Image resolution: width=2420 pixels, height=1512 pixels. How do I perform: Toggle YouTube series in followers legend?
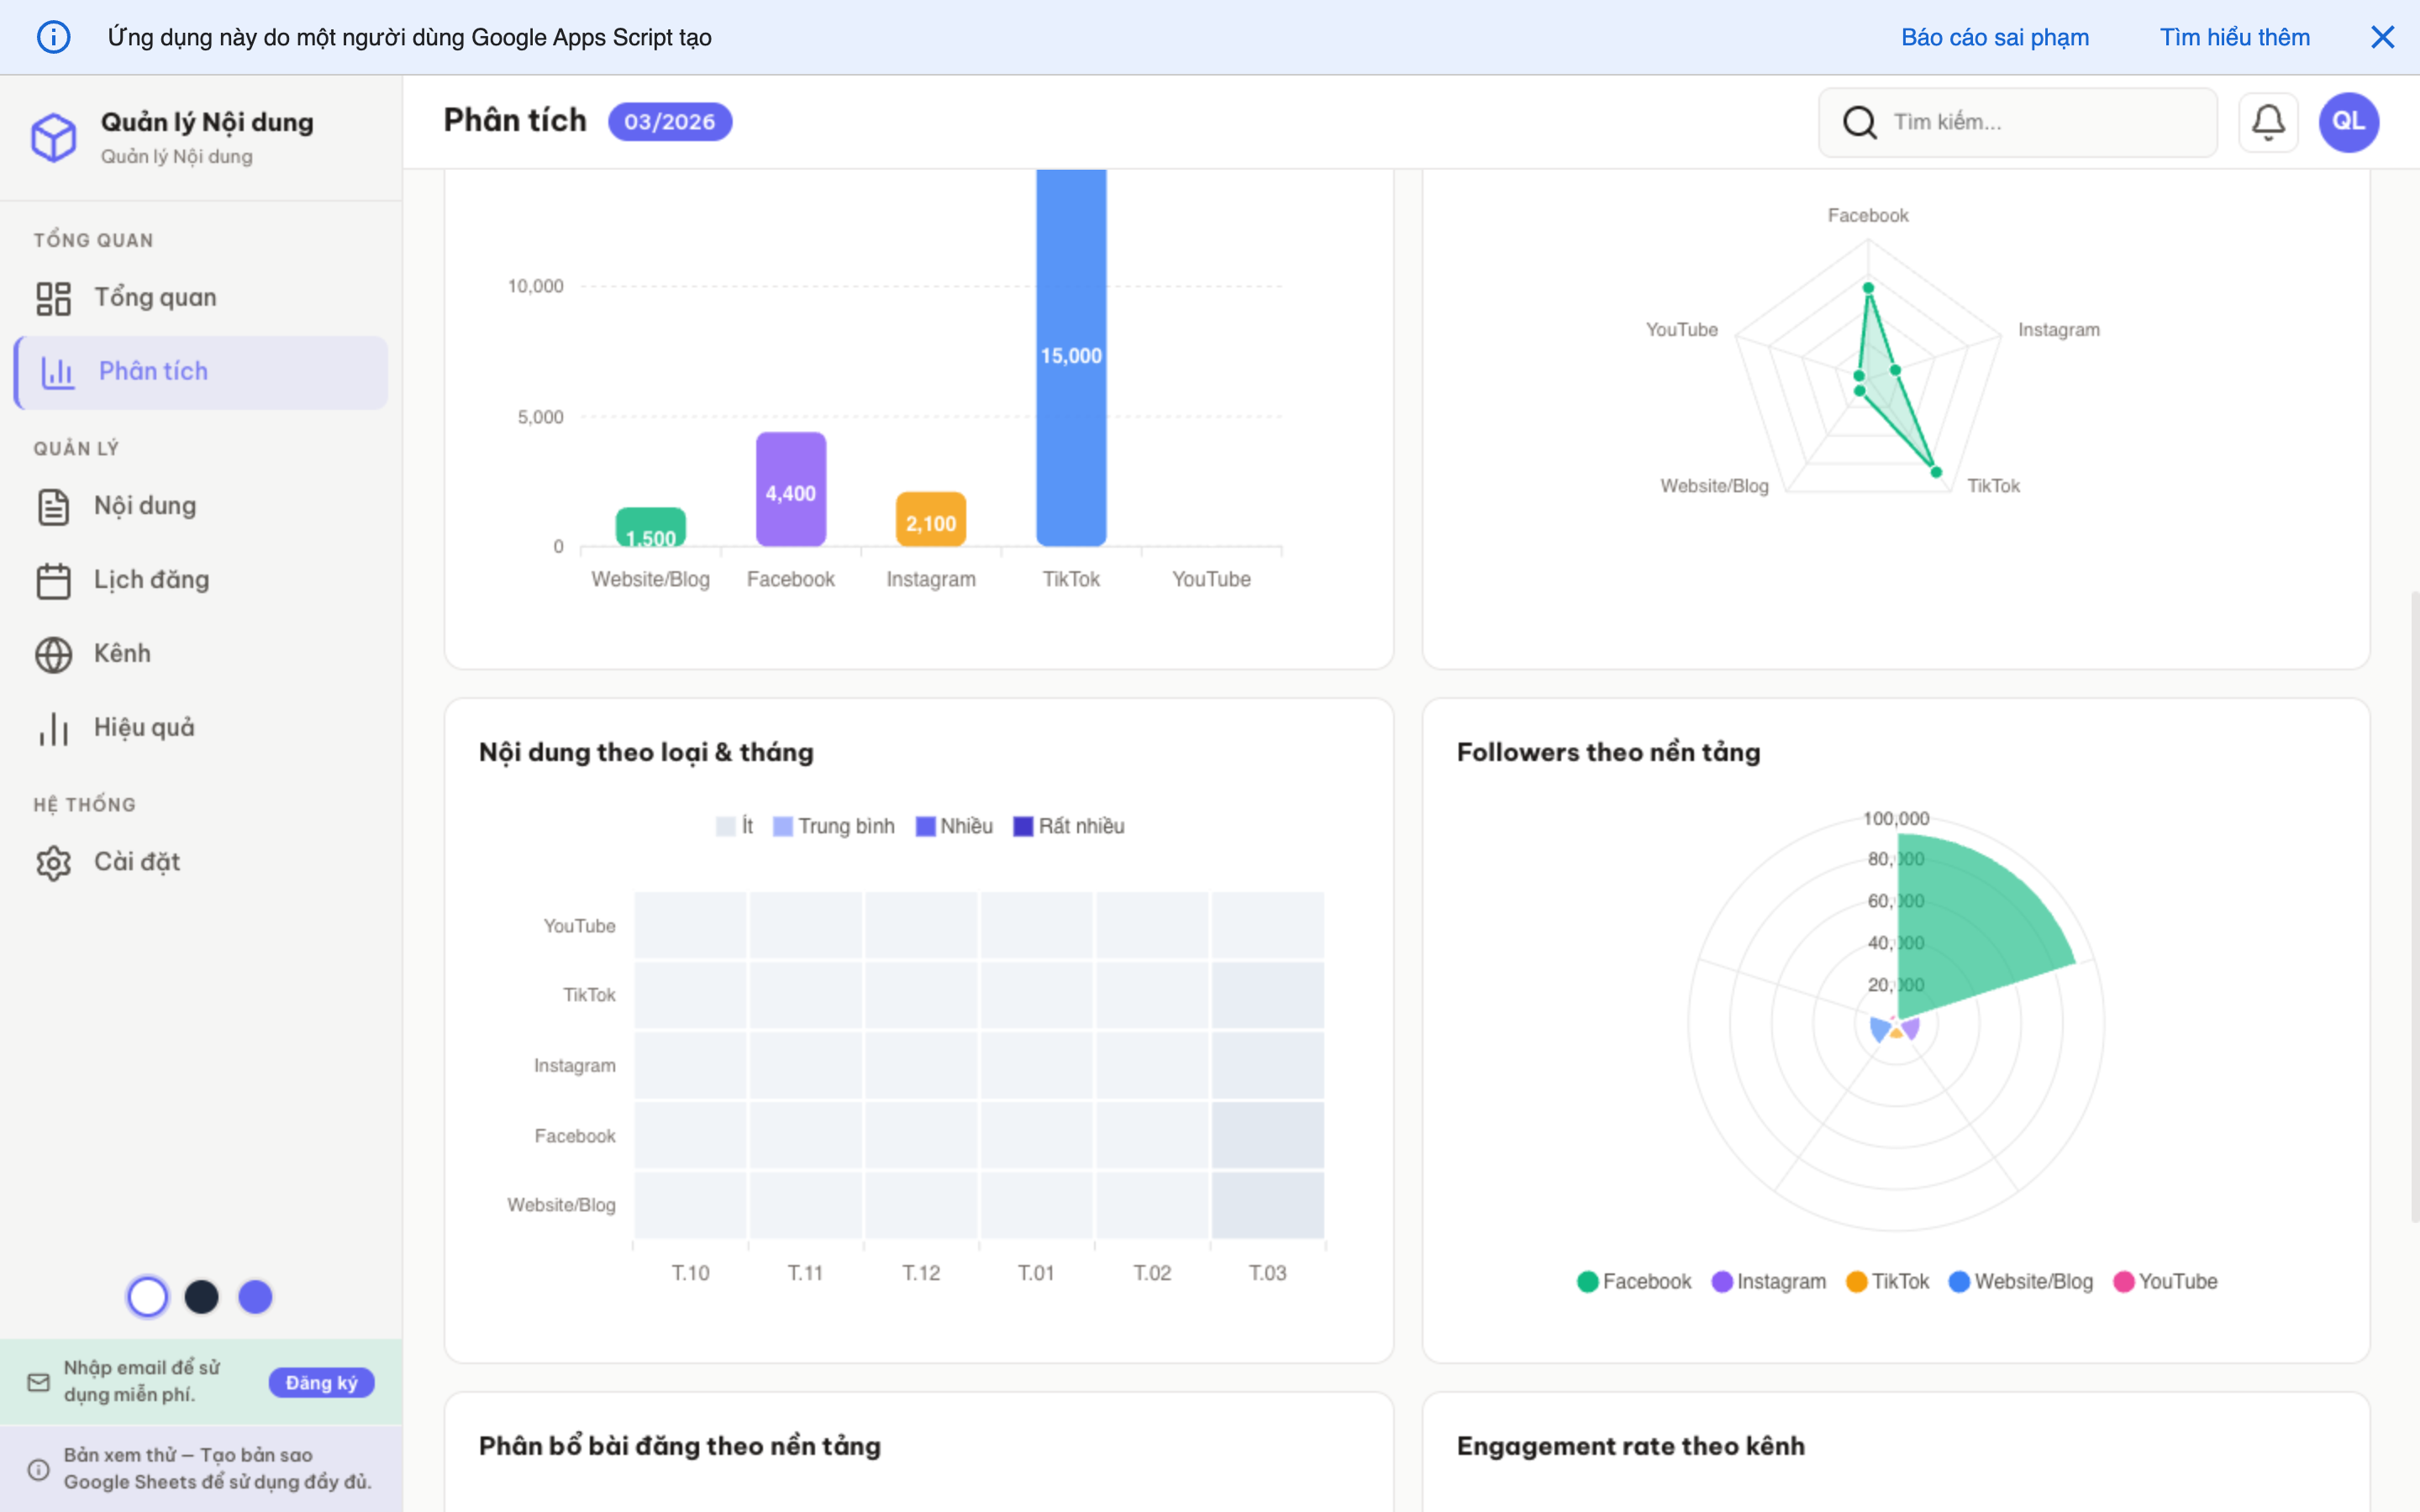click(2165, 1281)
